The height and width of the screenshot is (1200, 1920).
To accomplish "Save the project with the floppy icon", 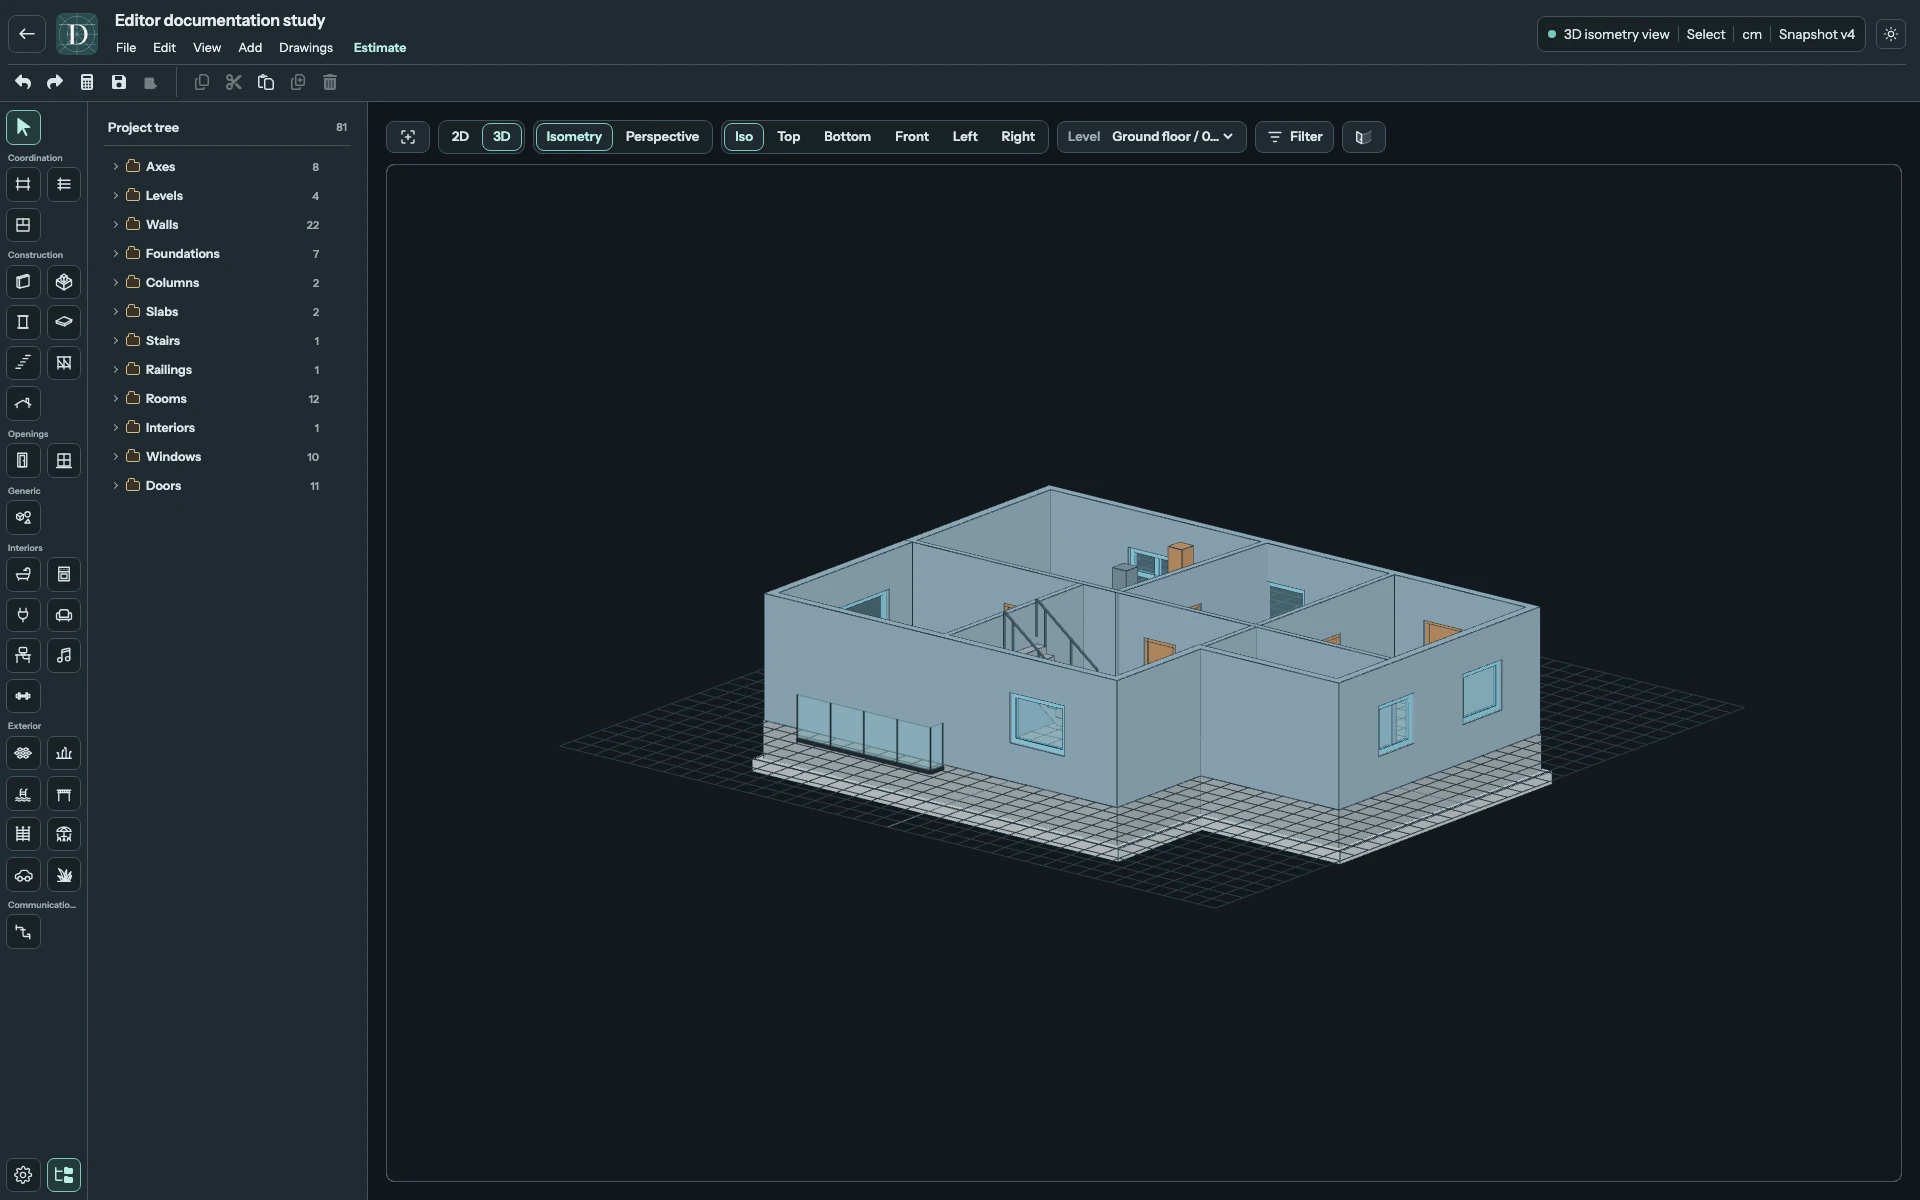I will point(119,83).
